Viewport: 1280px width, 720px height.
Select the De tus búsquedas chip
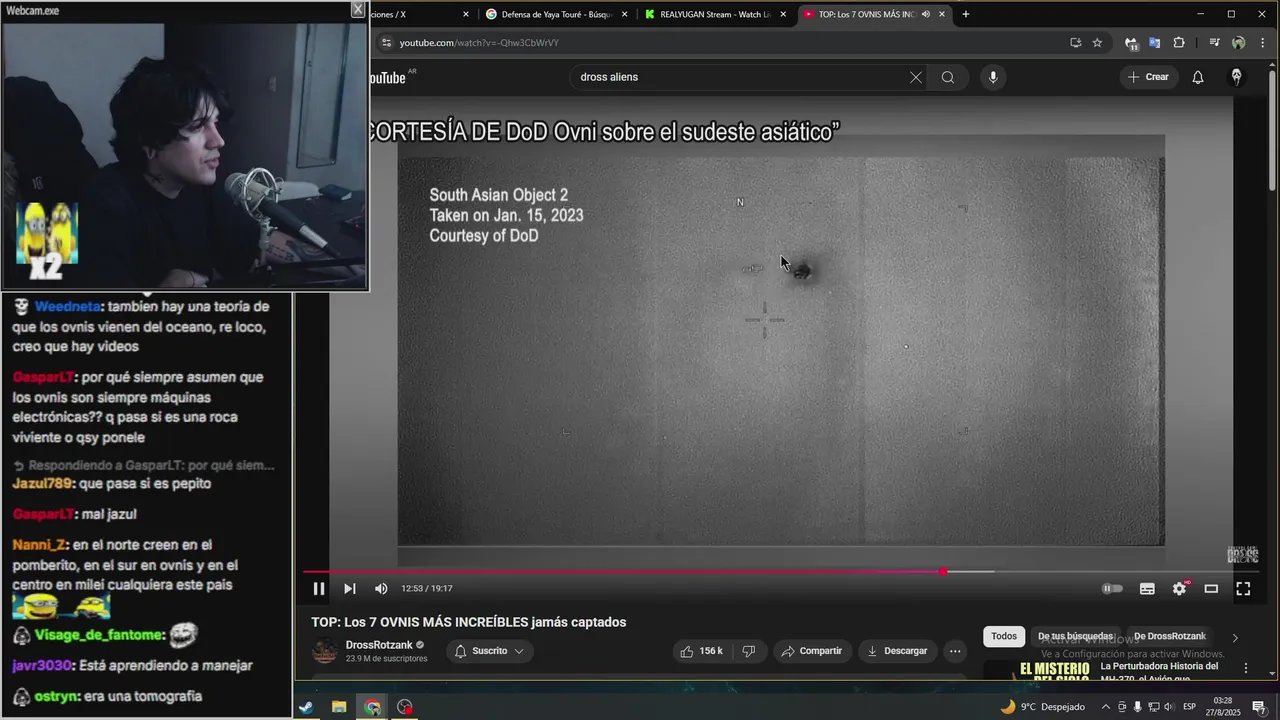tap(1075, 636)
